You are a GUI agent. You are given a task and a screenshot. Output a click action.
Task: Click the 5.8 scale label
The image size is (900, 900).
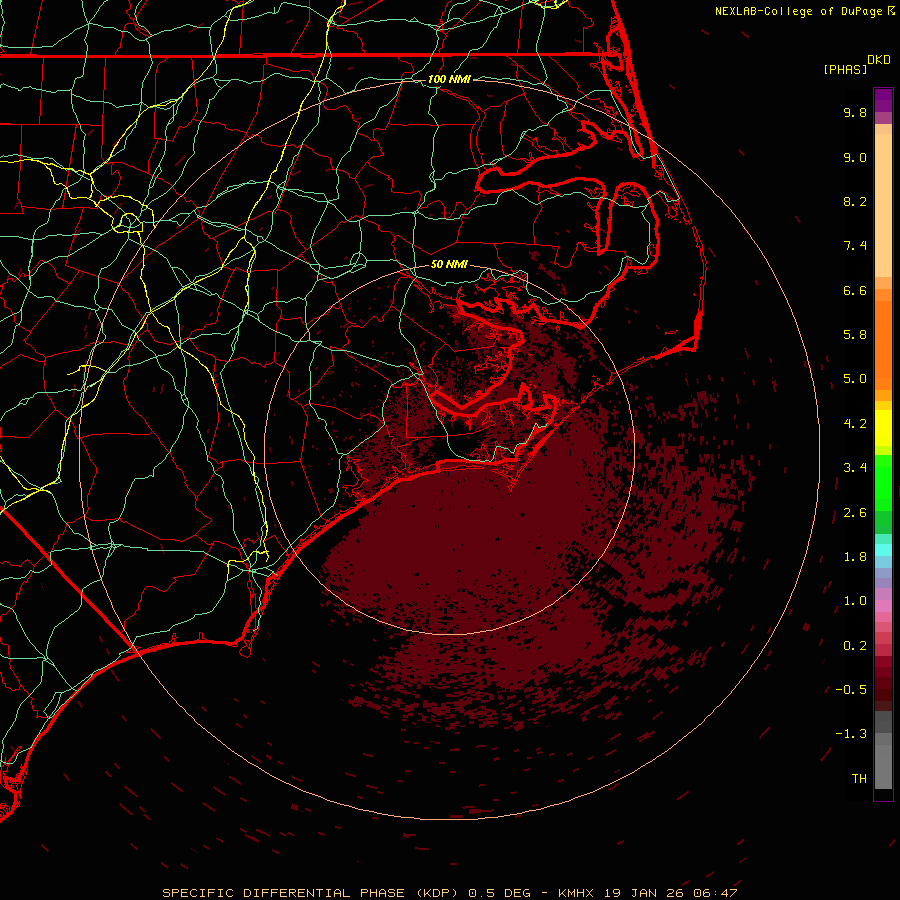[855, 335]
